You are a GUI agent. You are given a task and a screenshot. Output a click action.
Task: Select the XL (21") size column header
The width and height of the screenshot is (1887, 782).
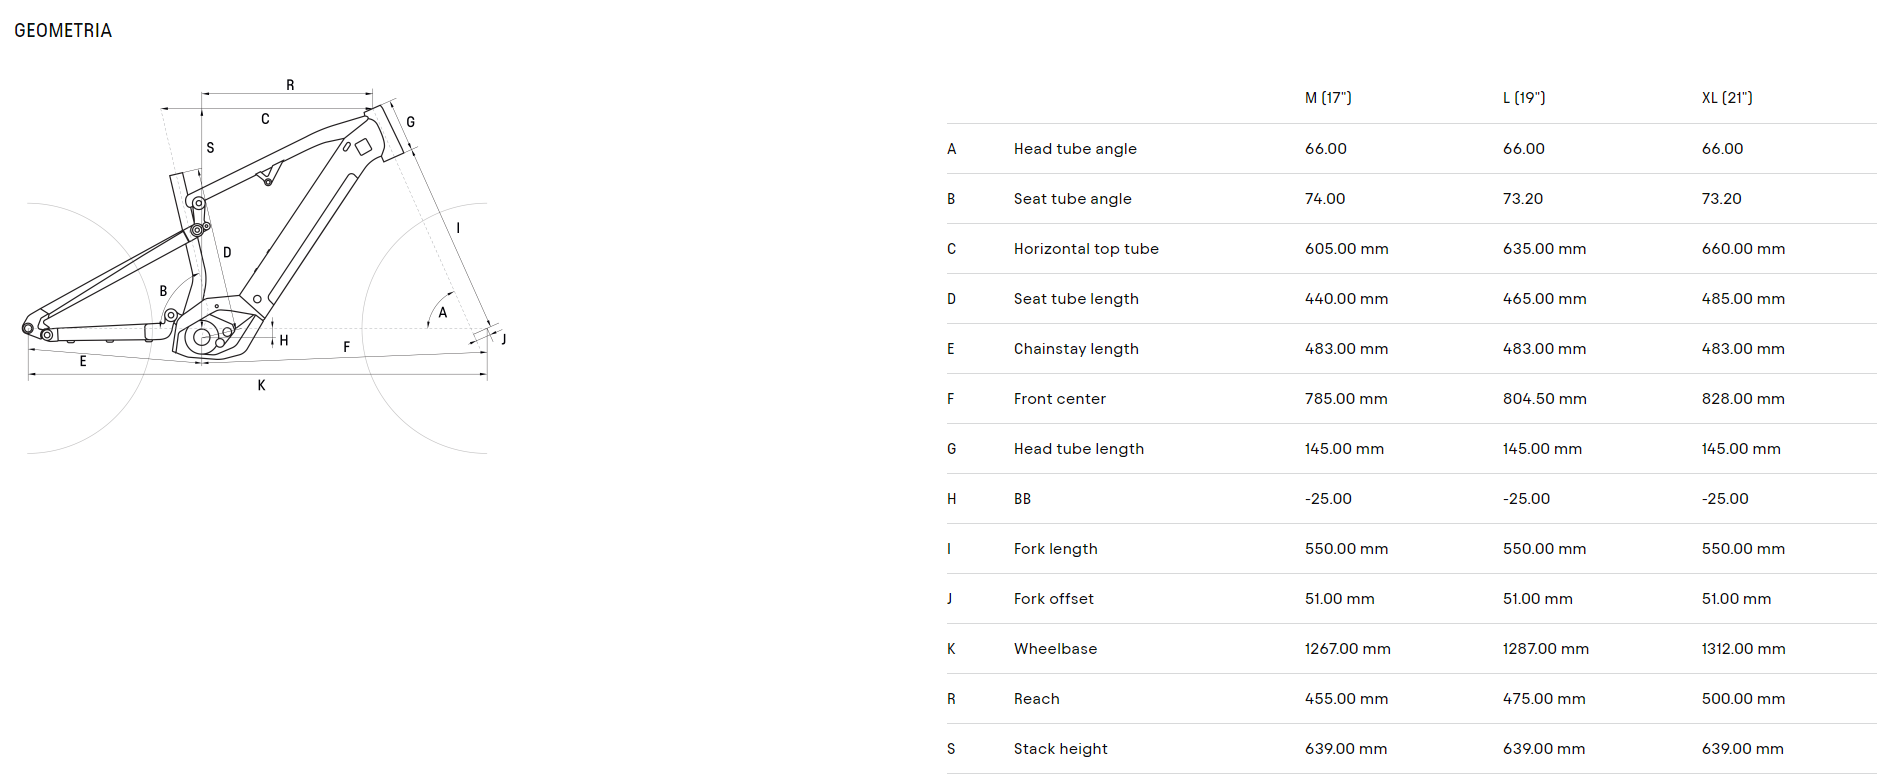click(x=1727, y=98)
